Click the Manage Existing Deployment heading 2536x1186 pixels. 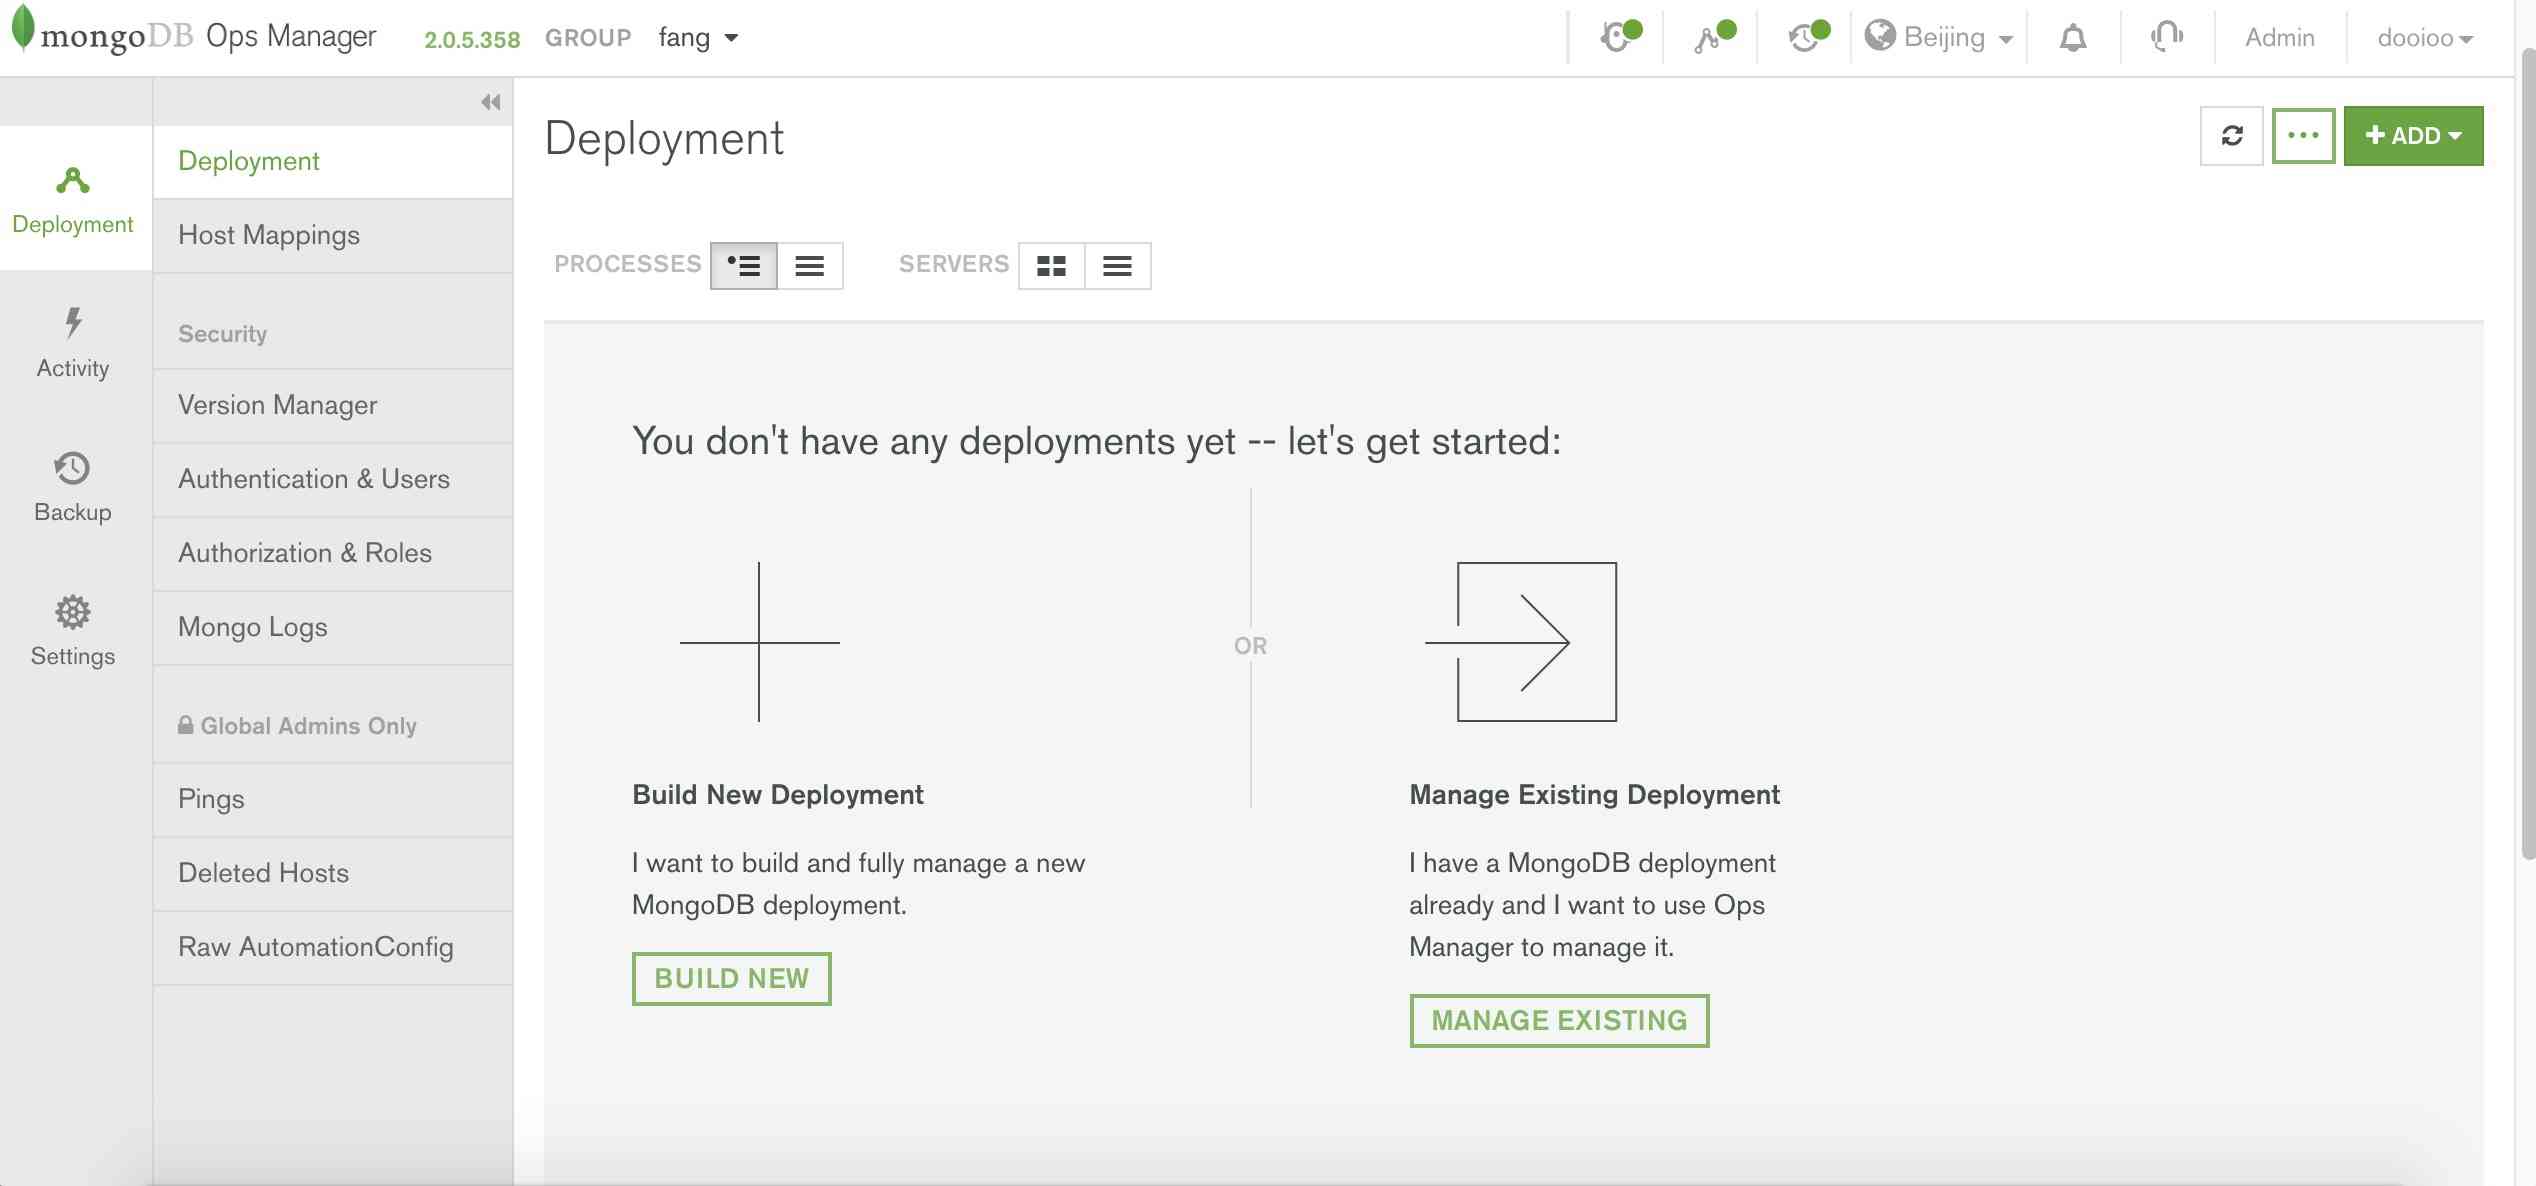(1595, 795)
